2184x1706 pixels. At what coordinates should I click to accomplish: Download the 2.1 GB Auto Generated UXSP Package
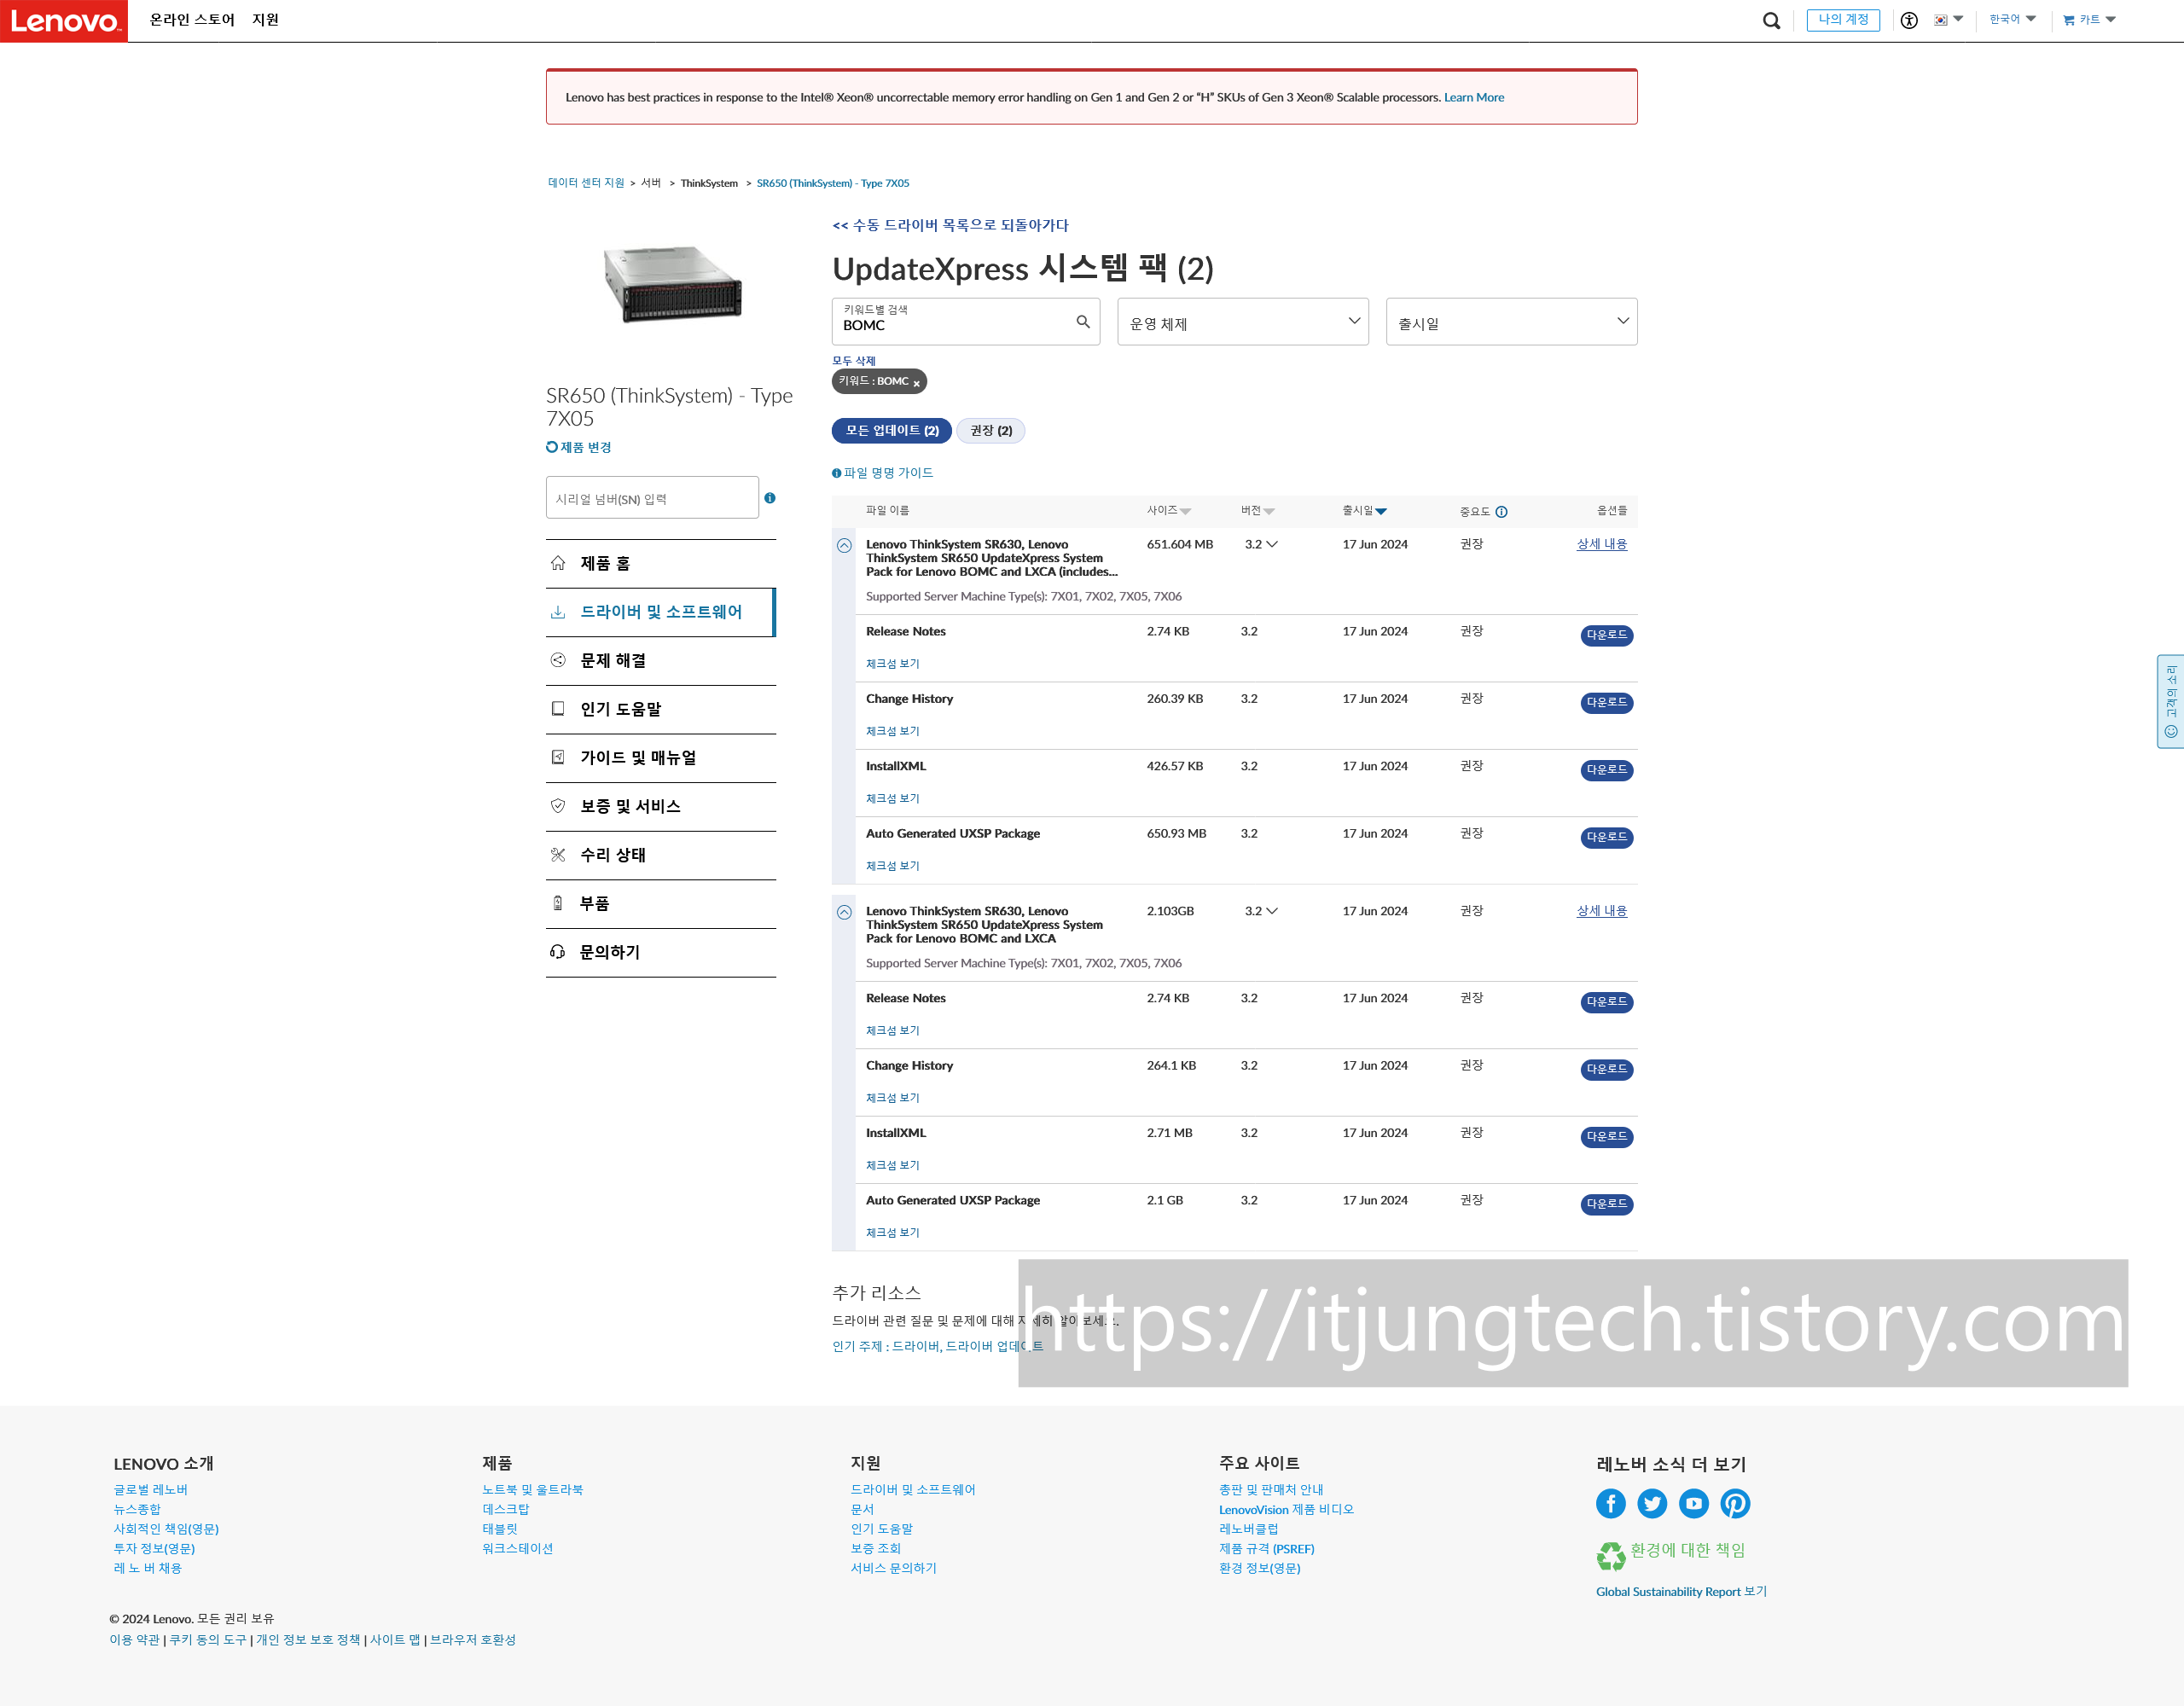pyautogui.click(x=1606, y=1205)
